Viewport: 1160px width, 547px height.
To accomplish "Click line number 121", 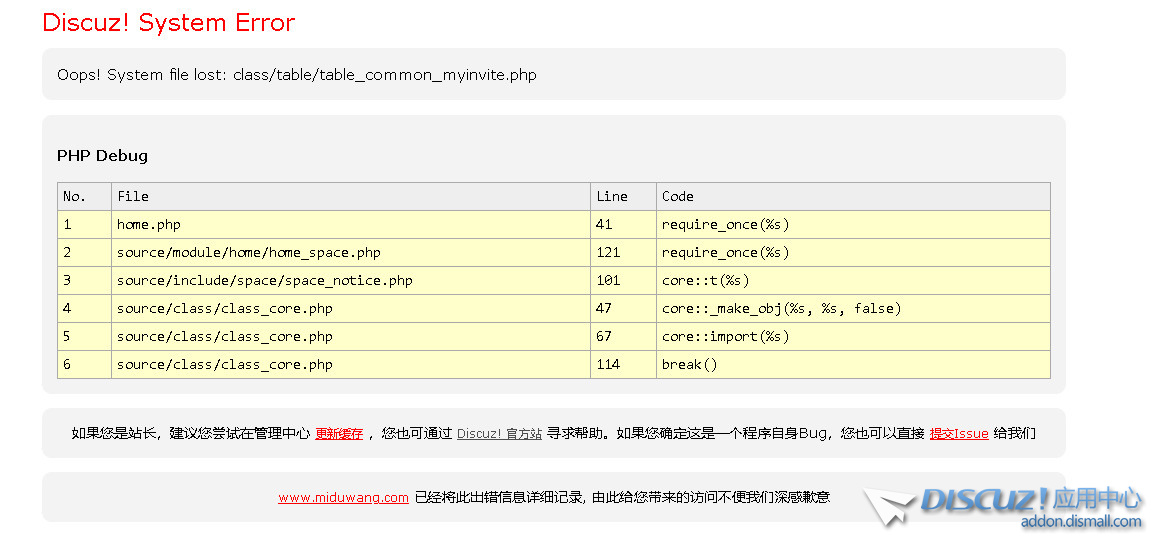I will pyautogui.click(x=623, y=253).
